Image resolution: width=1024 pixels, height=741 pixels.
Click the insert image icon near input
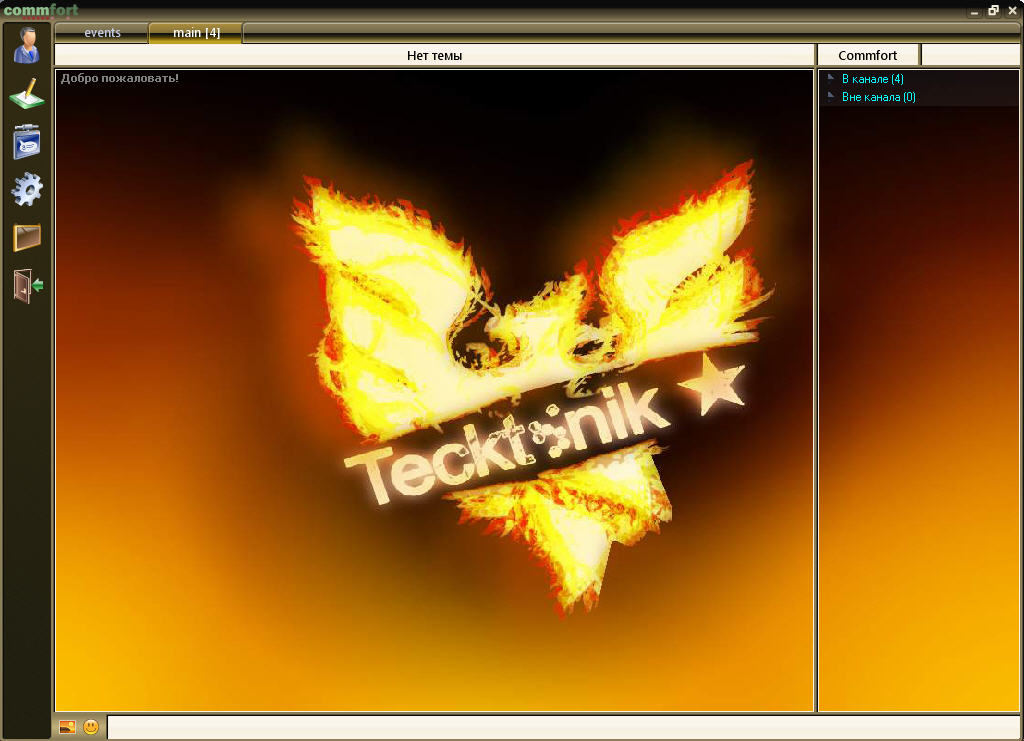click(67, 727)
